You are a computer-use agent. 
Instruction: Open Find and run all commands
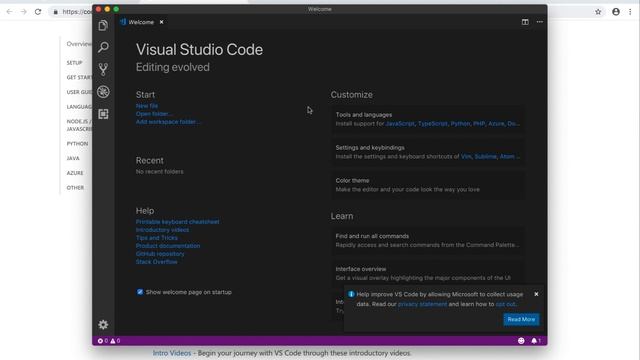tap(427, 240)
